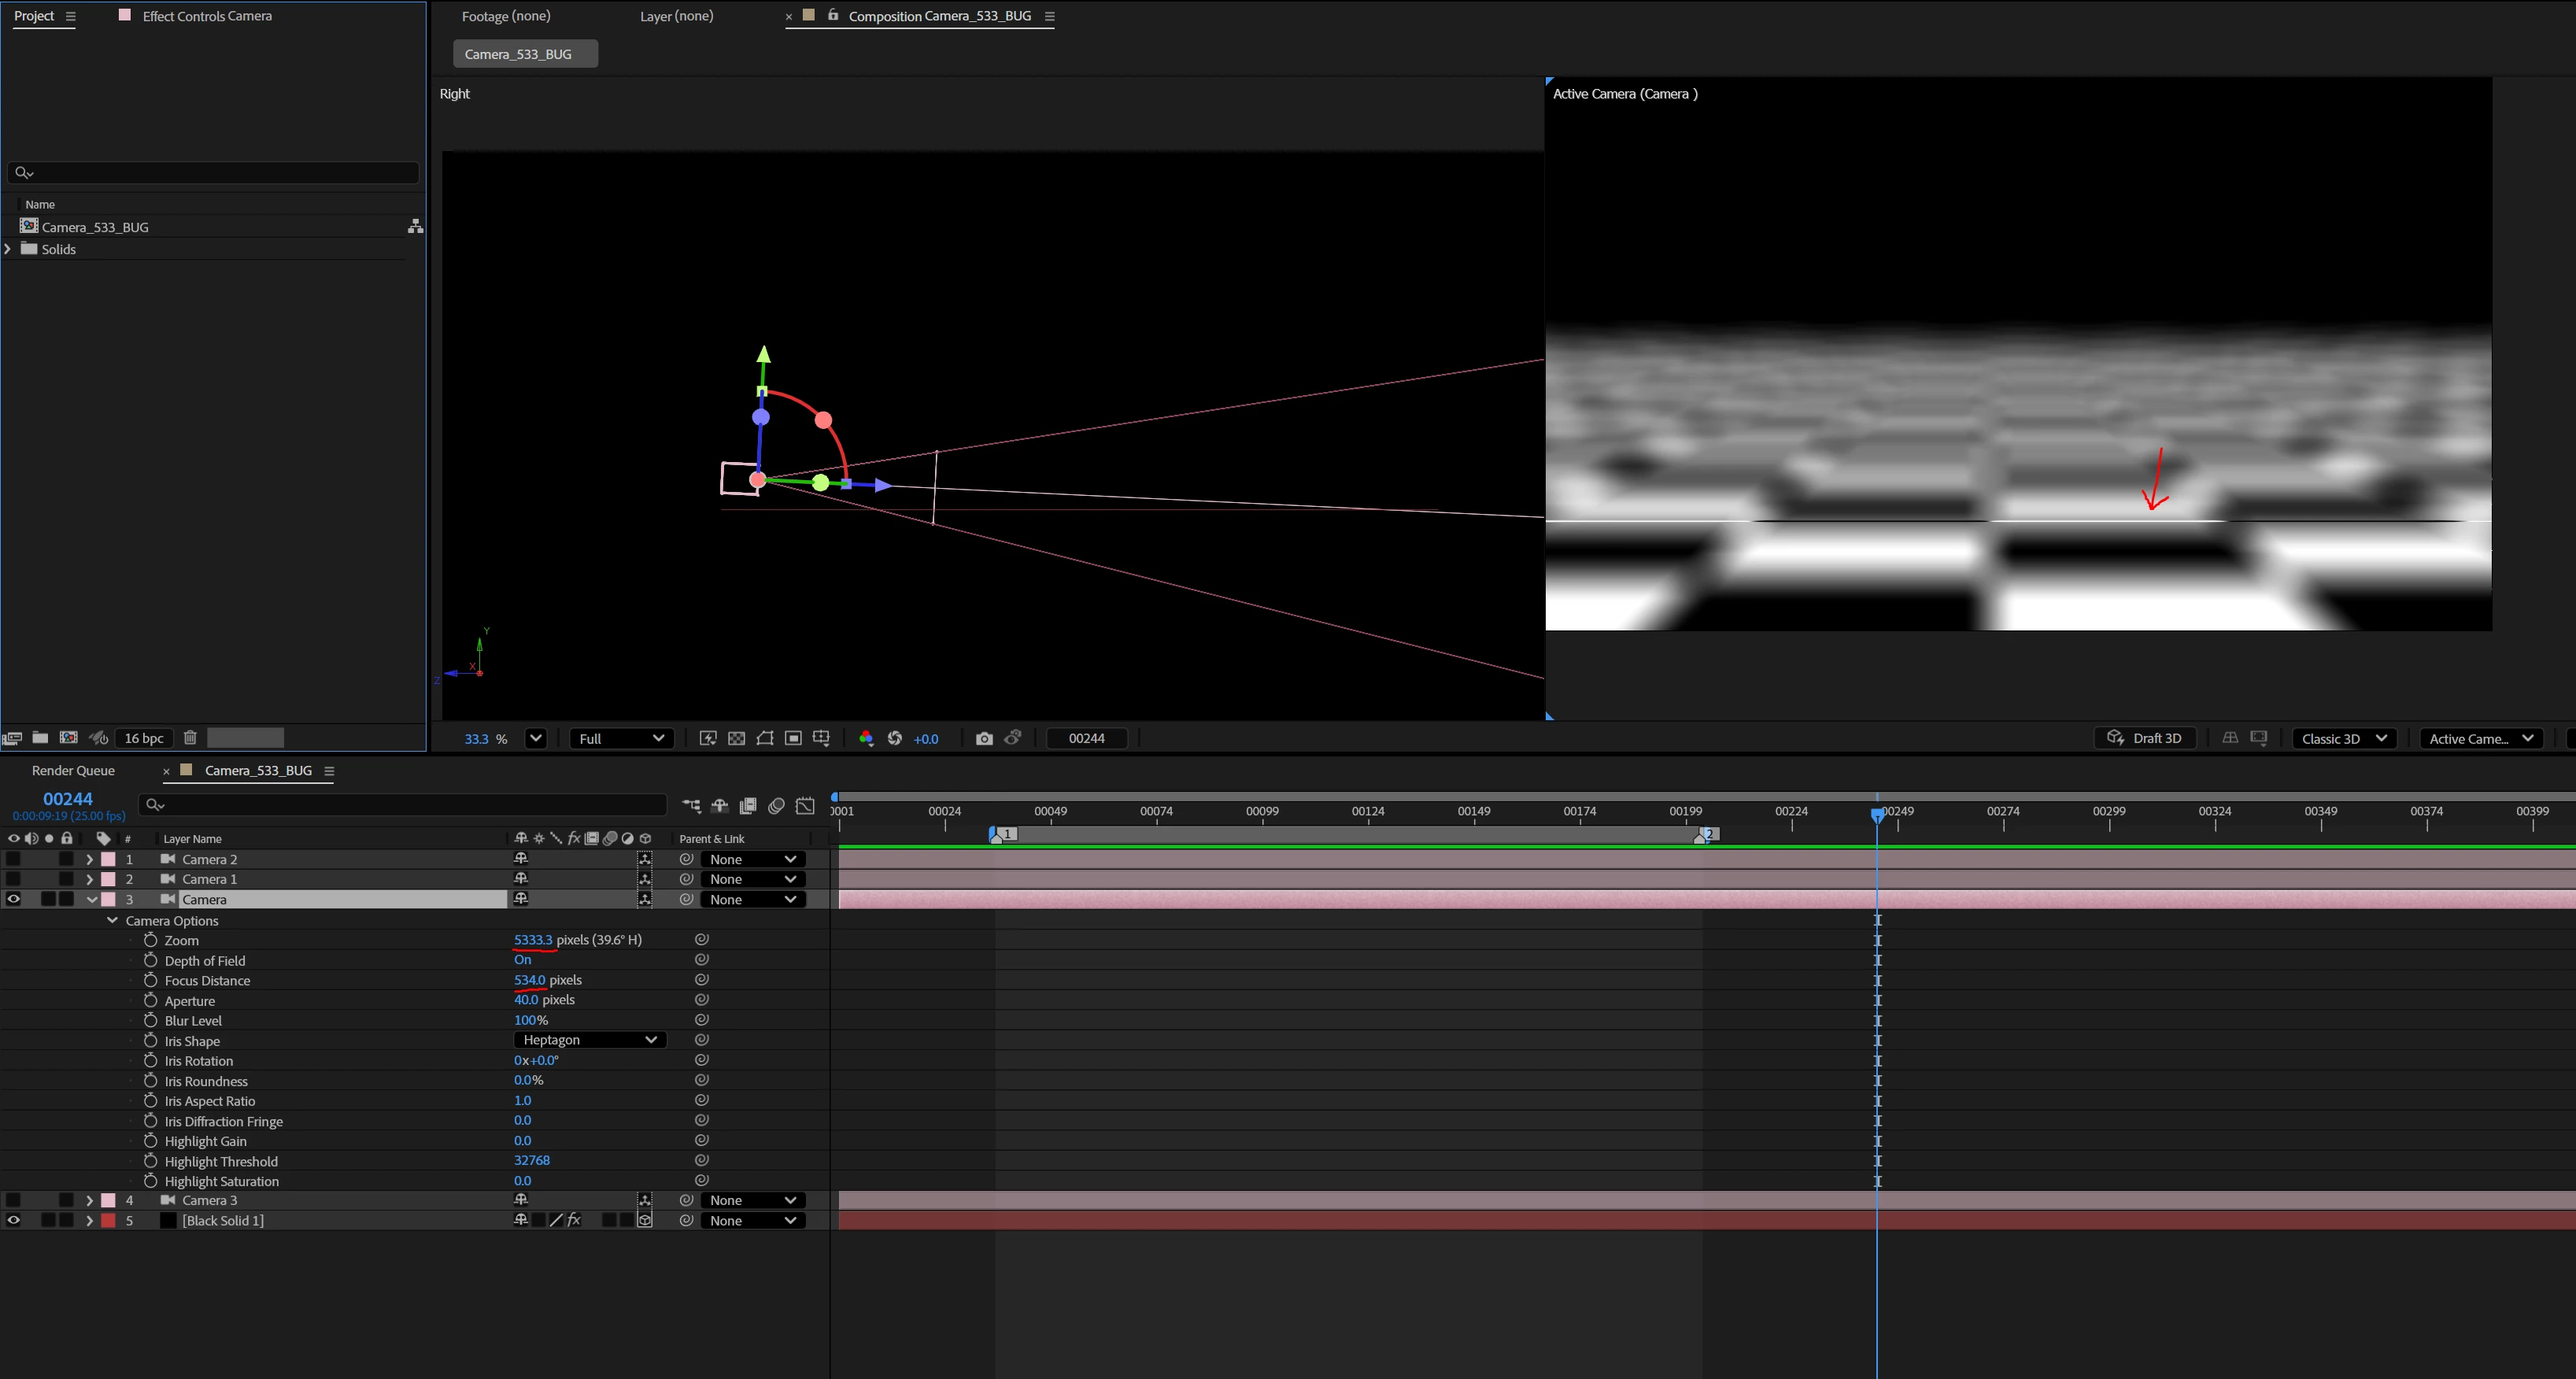Click Fast Previews lightning icon

tap(708, 738)
